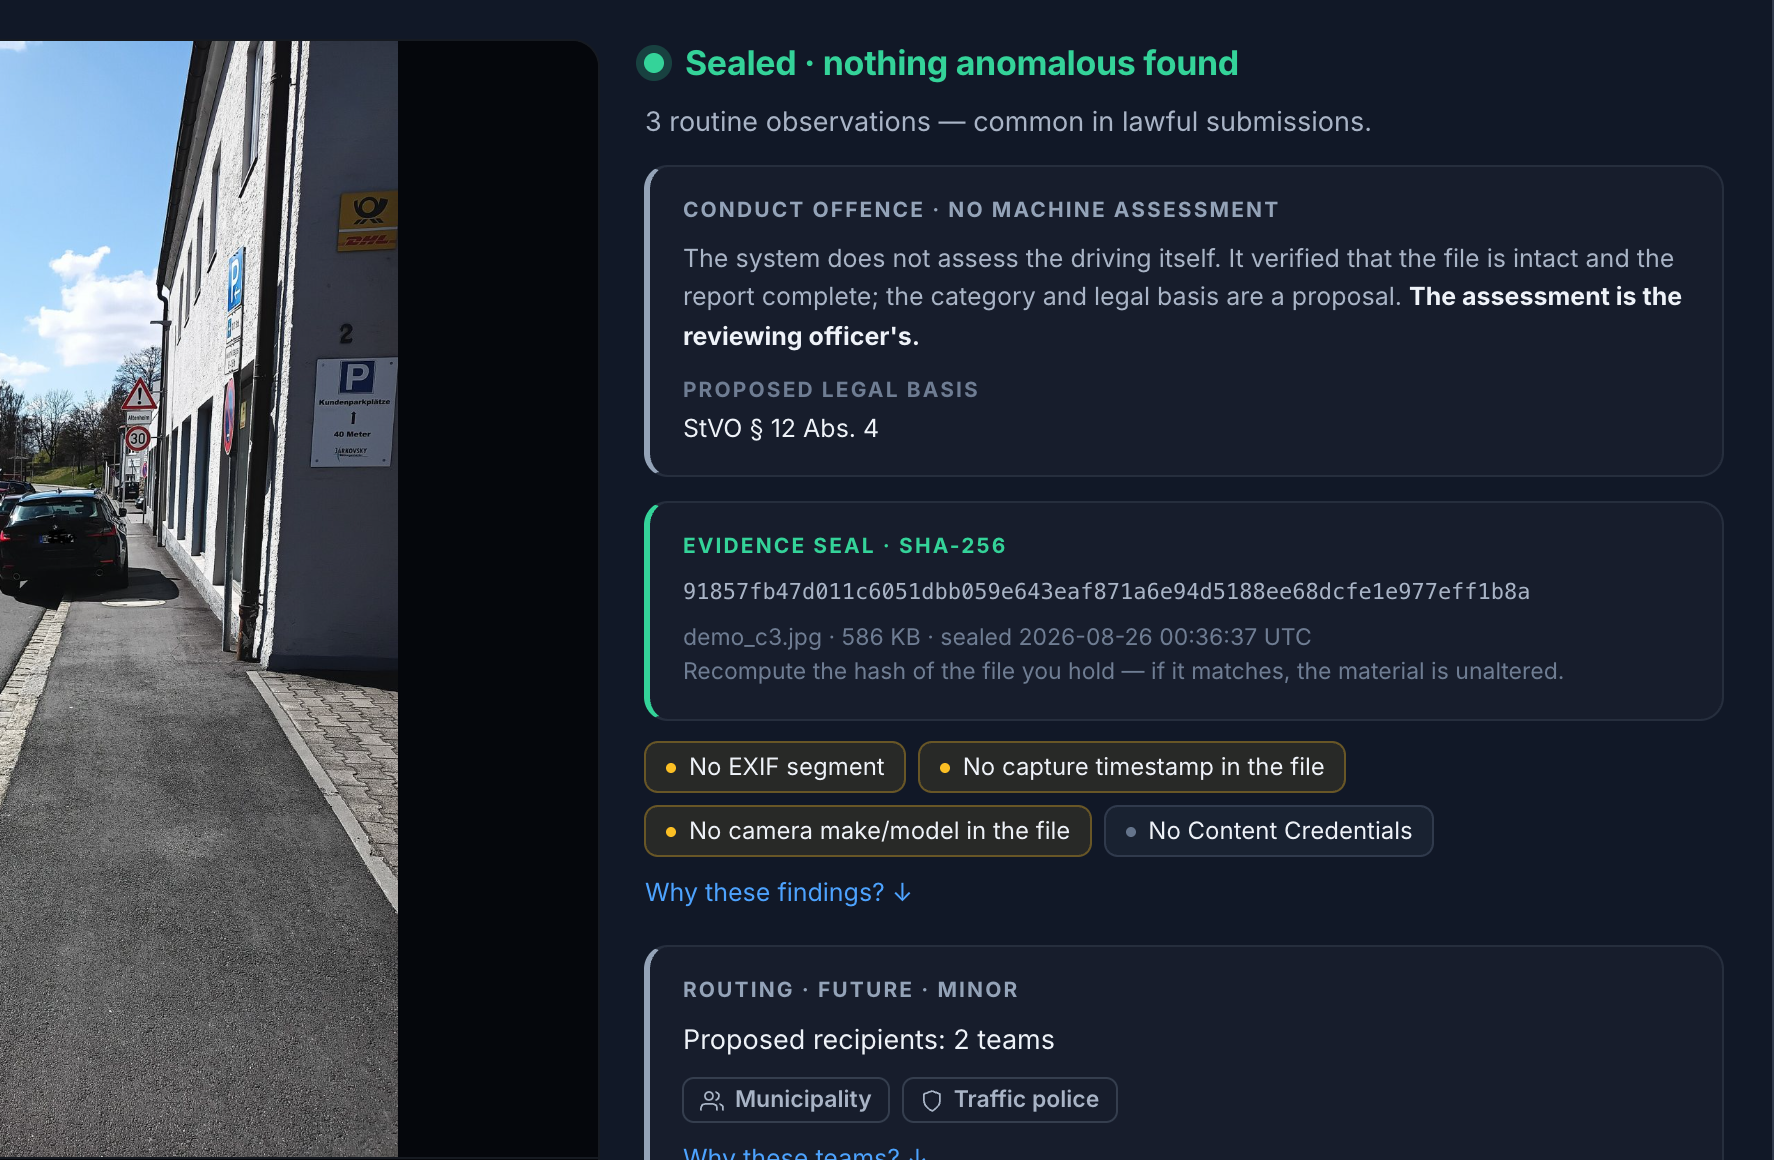1774x1160 pixels.
Task: Select the No capture timestamp in the file chip
Action: coord(1131,767)
